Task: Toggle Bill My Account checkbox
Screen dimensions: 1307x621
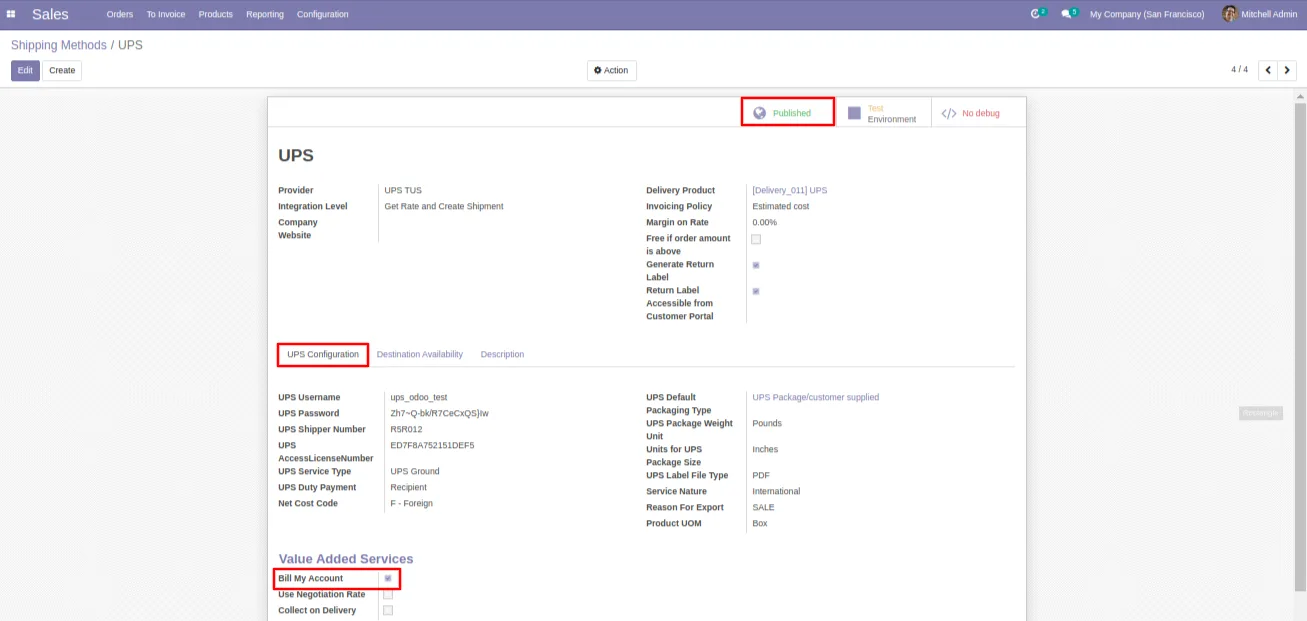Action: [388, 578]
